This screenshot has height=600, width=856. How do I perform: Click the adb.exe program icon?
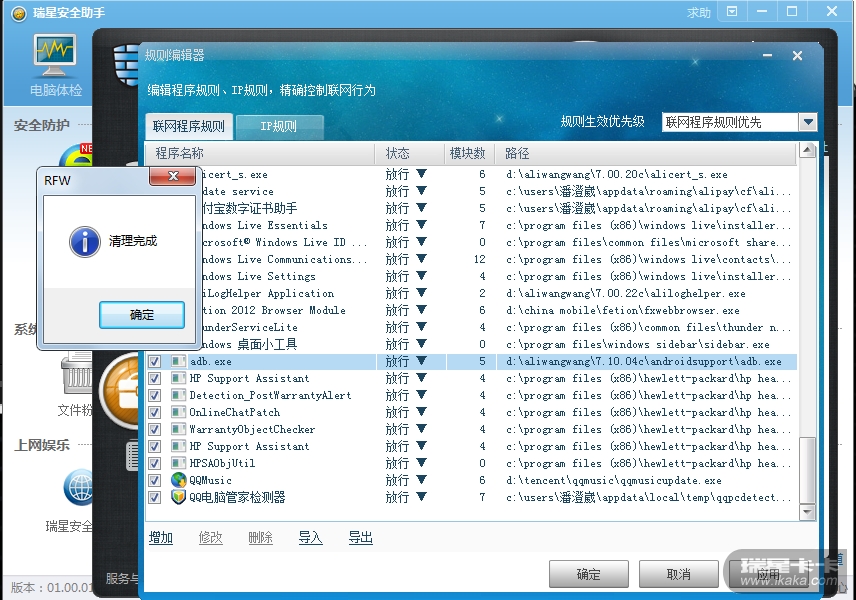coord(179,361)
